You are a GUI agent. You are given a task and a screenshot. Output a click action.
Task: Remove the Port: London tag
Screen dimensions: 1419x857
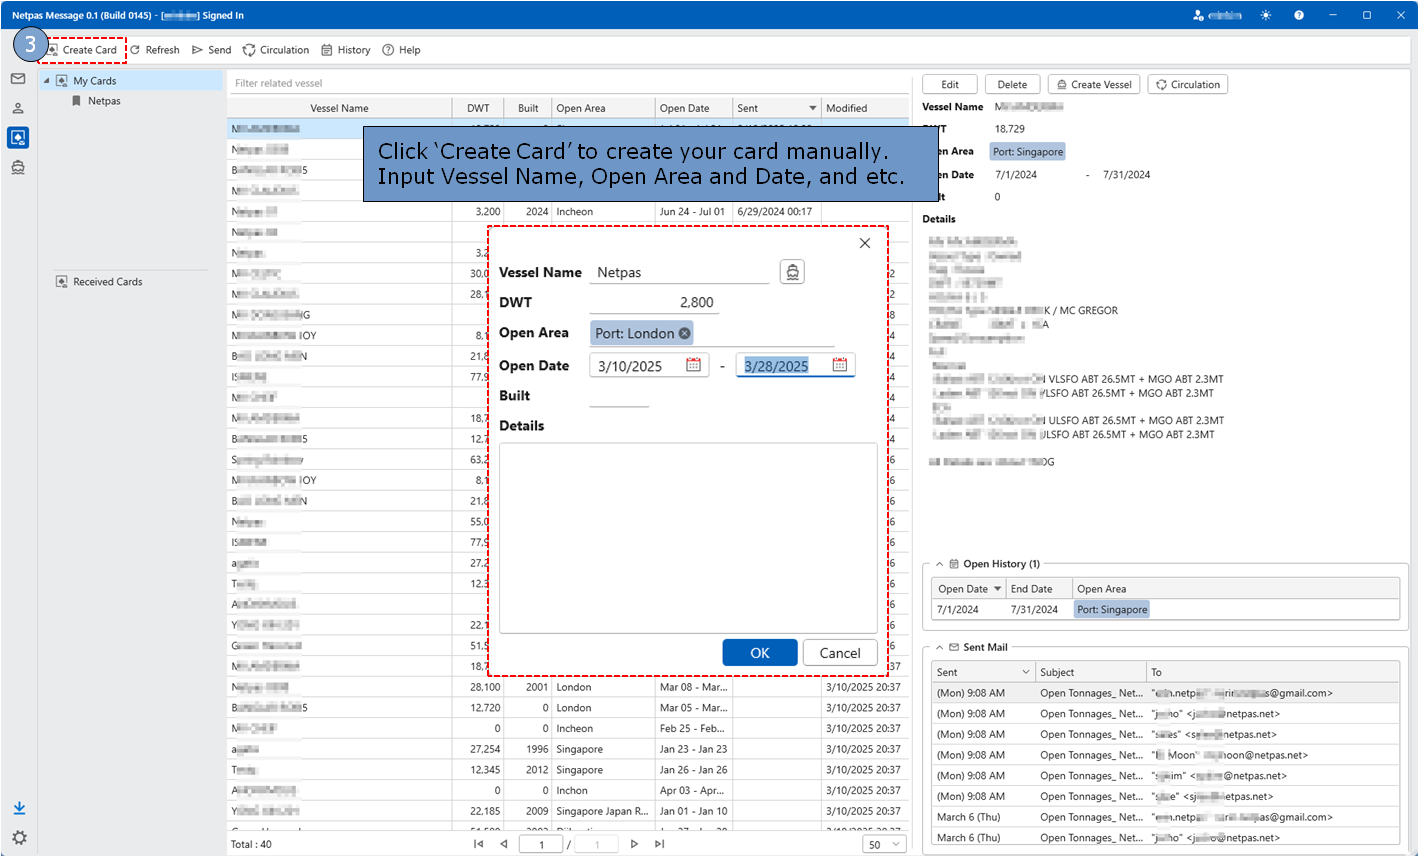[684, 333]
